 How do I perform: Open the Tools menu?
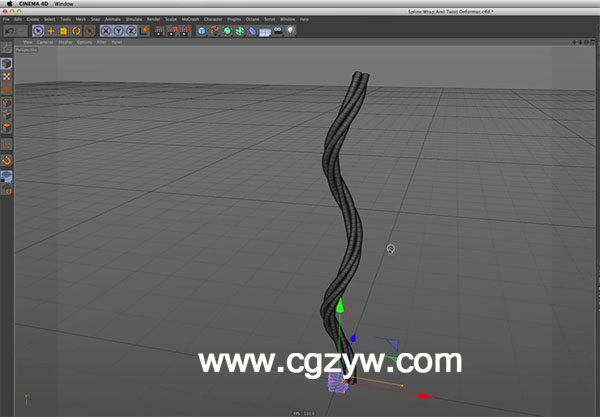coord(65,19)
